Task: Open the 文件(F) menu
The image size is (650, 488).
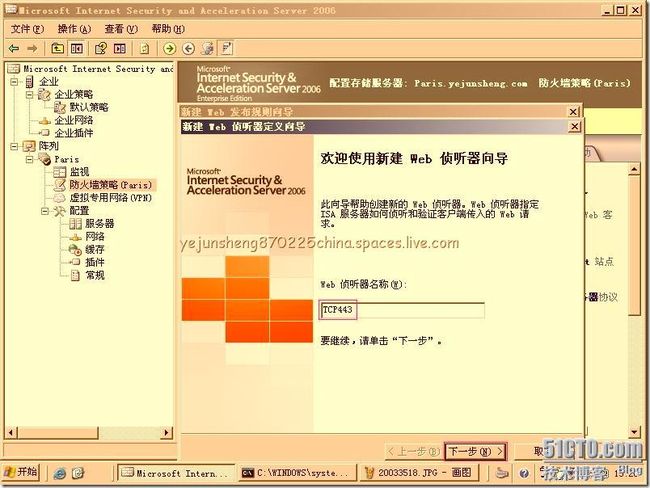Action: 27,29
